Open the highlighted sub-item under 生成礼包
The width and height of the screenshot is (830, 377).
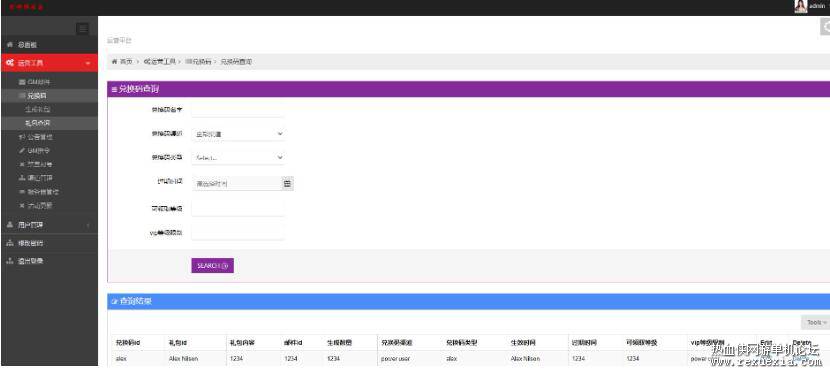click(49, 123)
